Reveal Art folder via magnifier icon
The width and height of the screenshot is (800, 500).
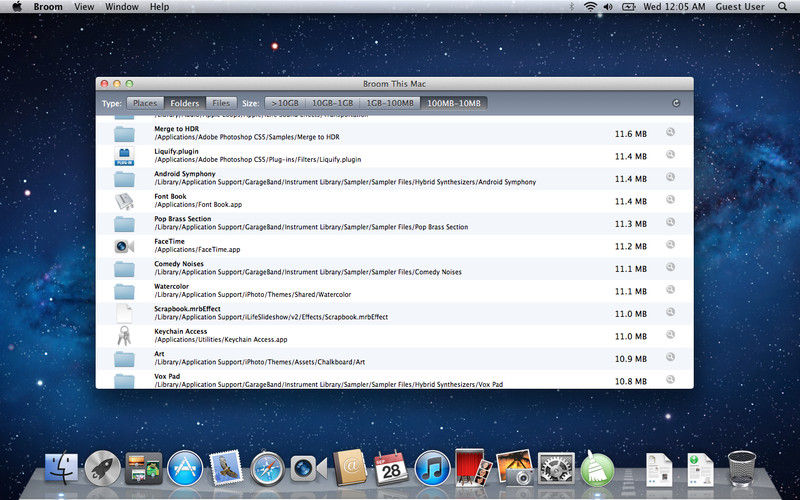tap(670, 357)
